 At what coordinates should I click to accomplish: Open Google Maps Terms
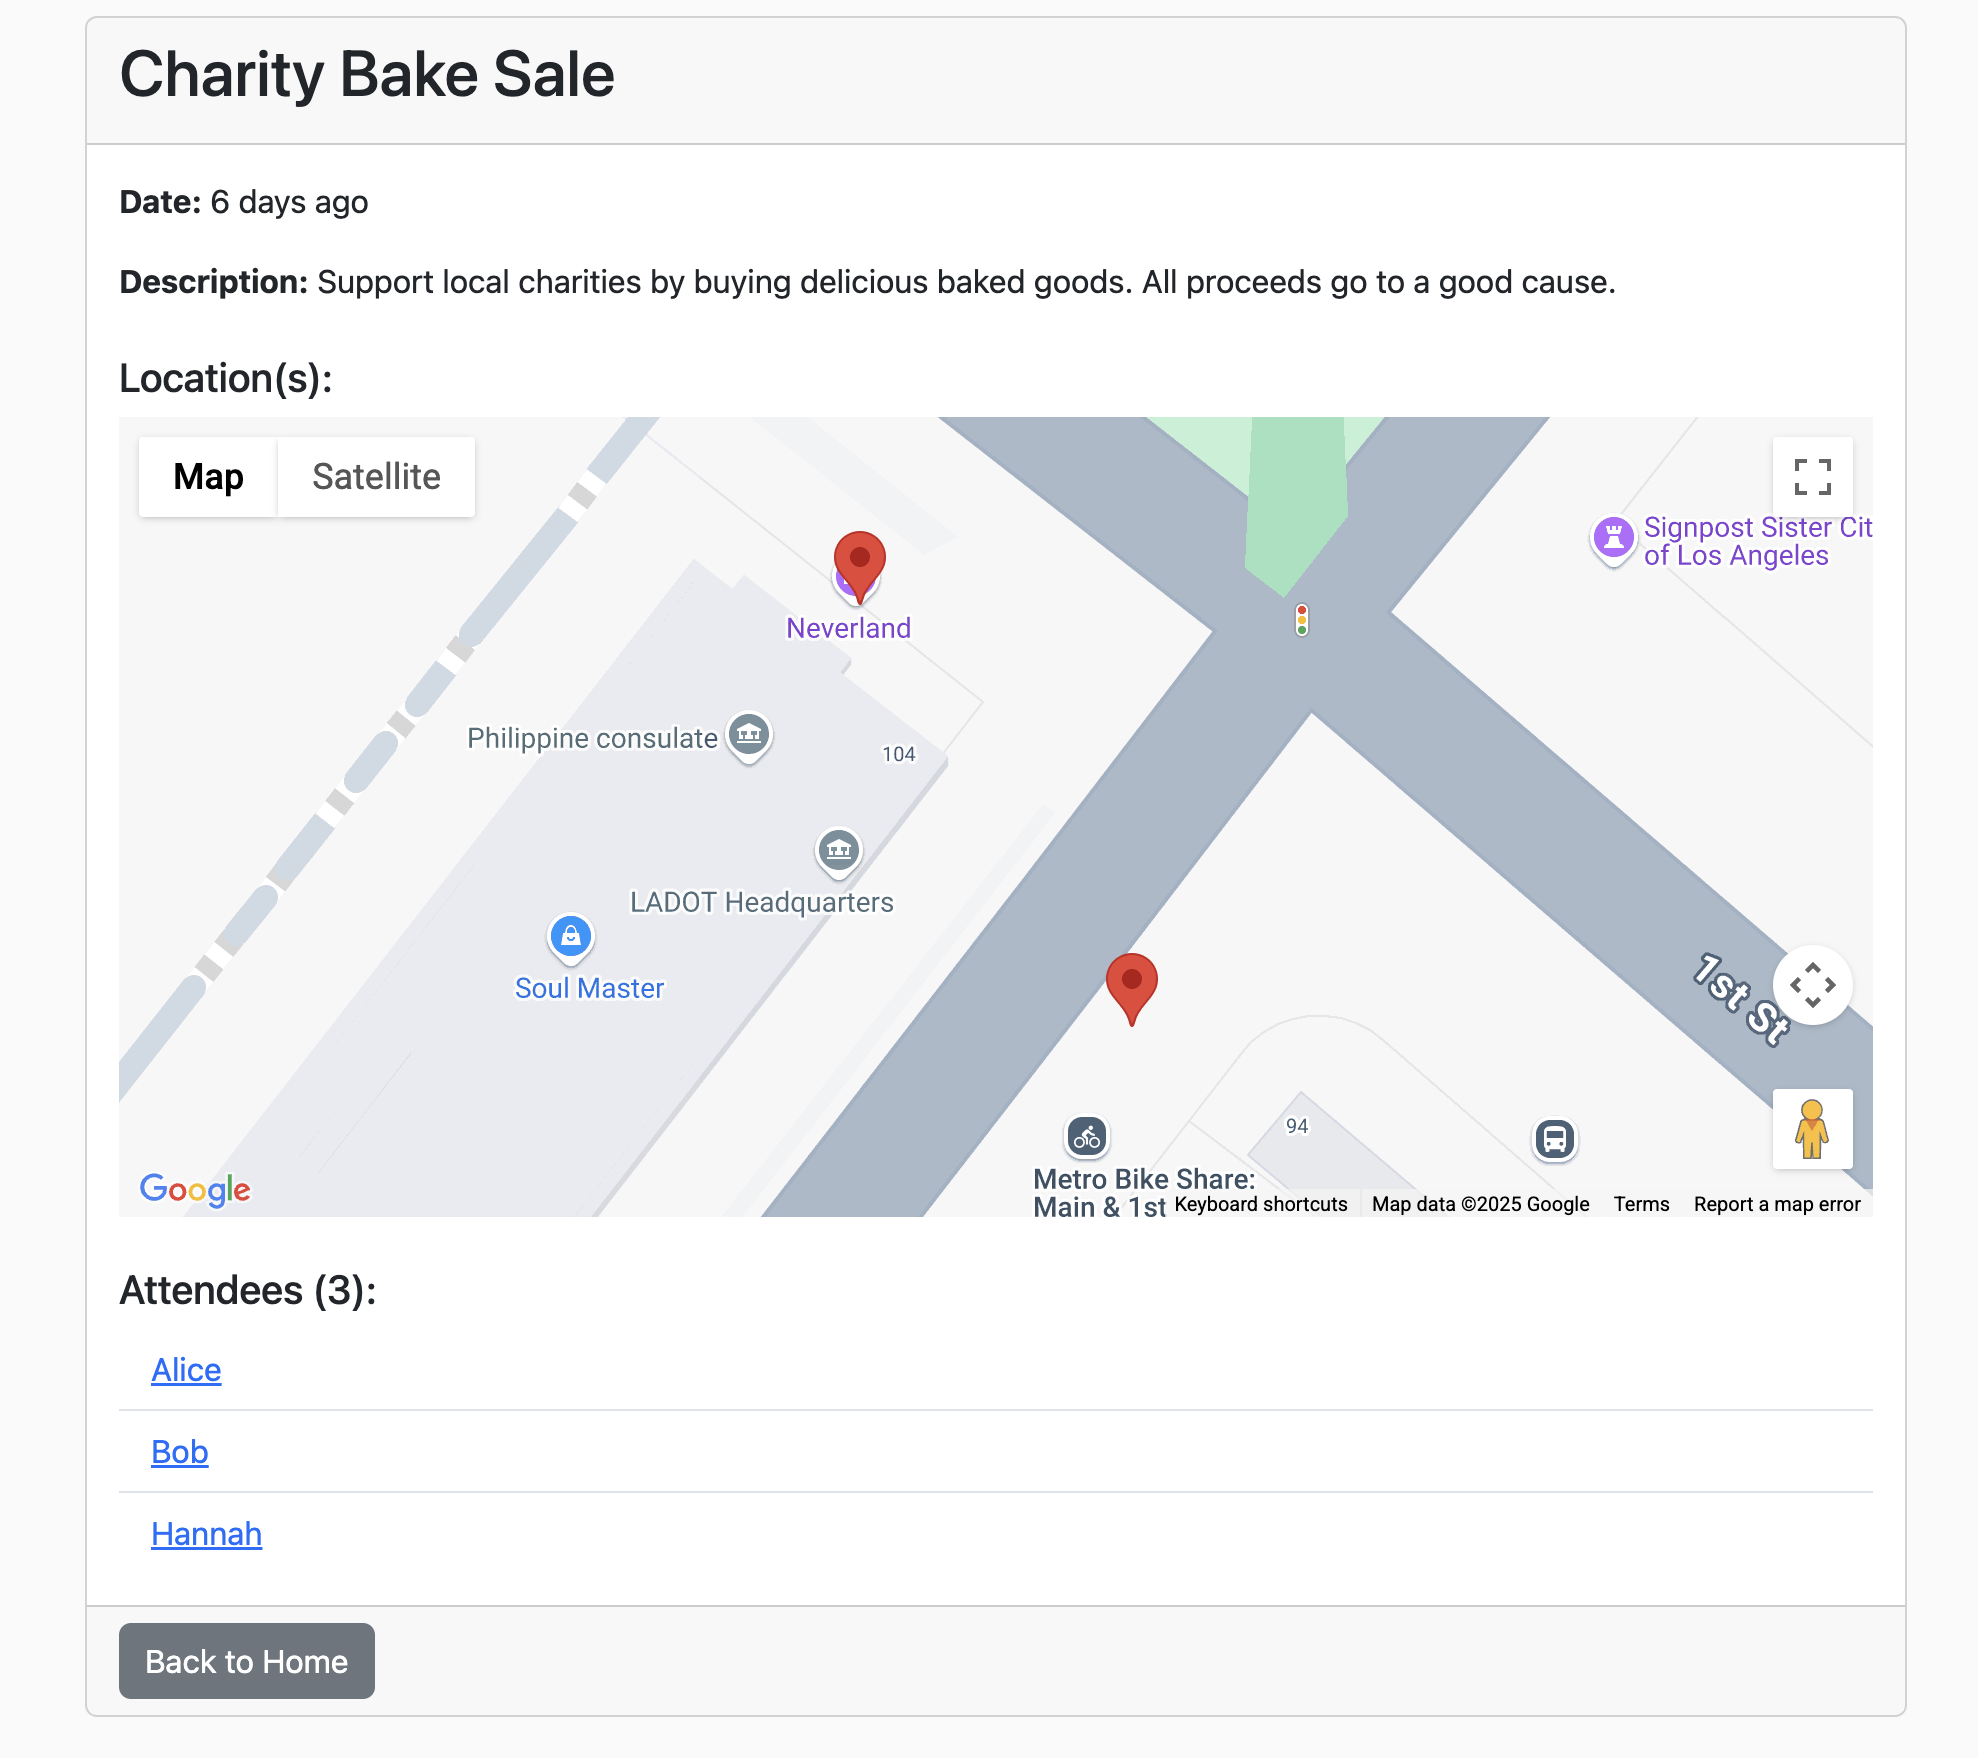[x=1641, y=1204]
